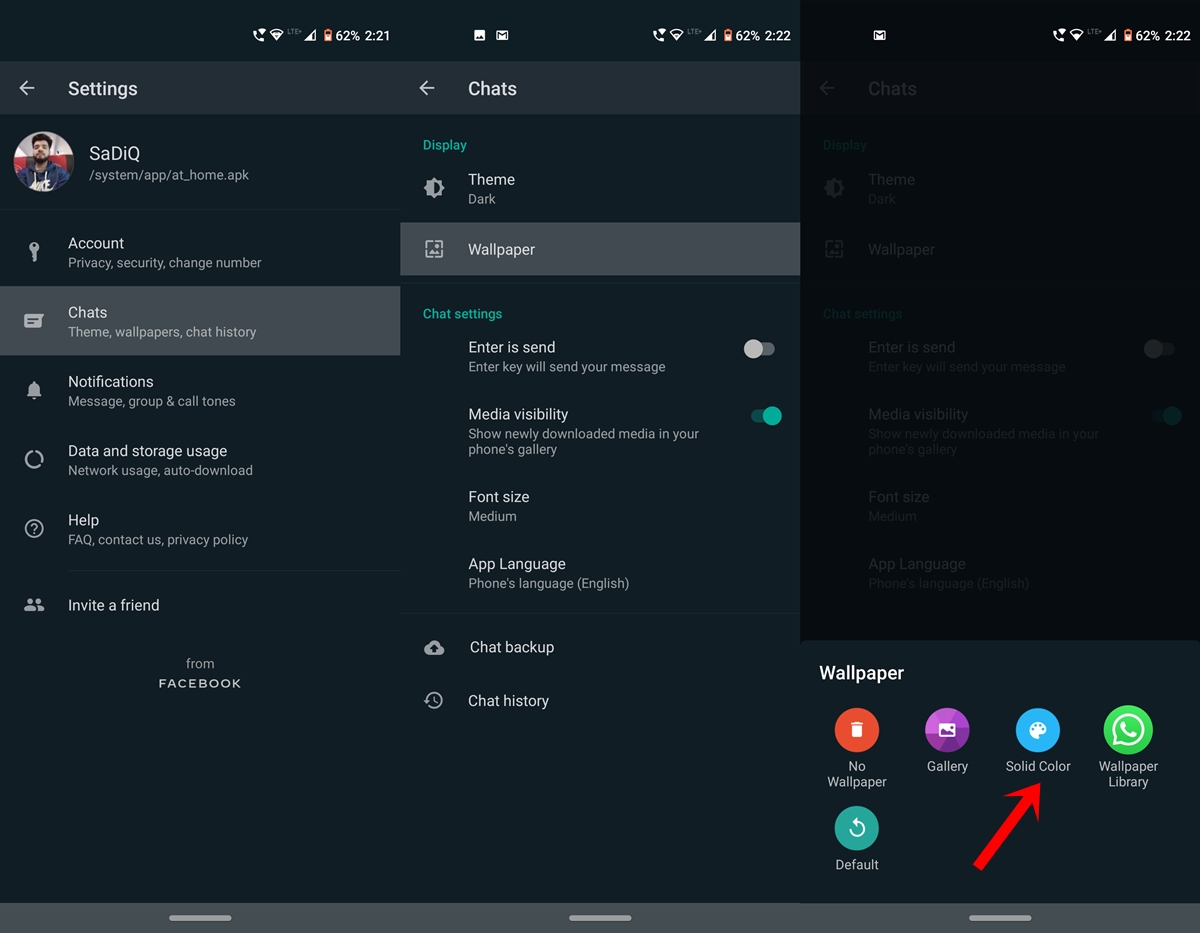1200x933 pixels.
Task: Click the Chat backup cloud icon
Action: [x=434, y=648]
